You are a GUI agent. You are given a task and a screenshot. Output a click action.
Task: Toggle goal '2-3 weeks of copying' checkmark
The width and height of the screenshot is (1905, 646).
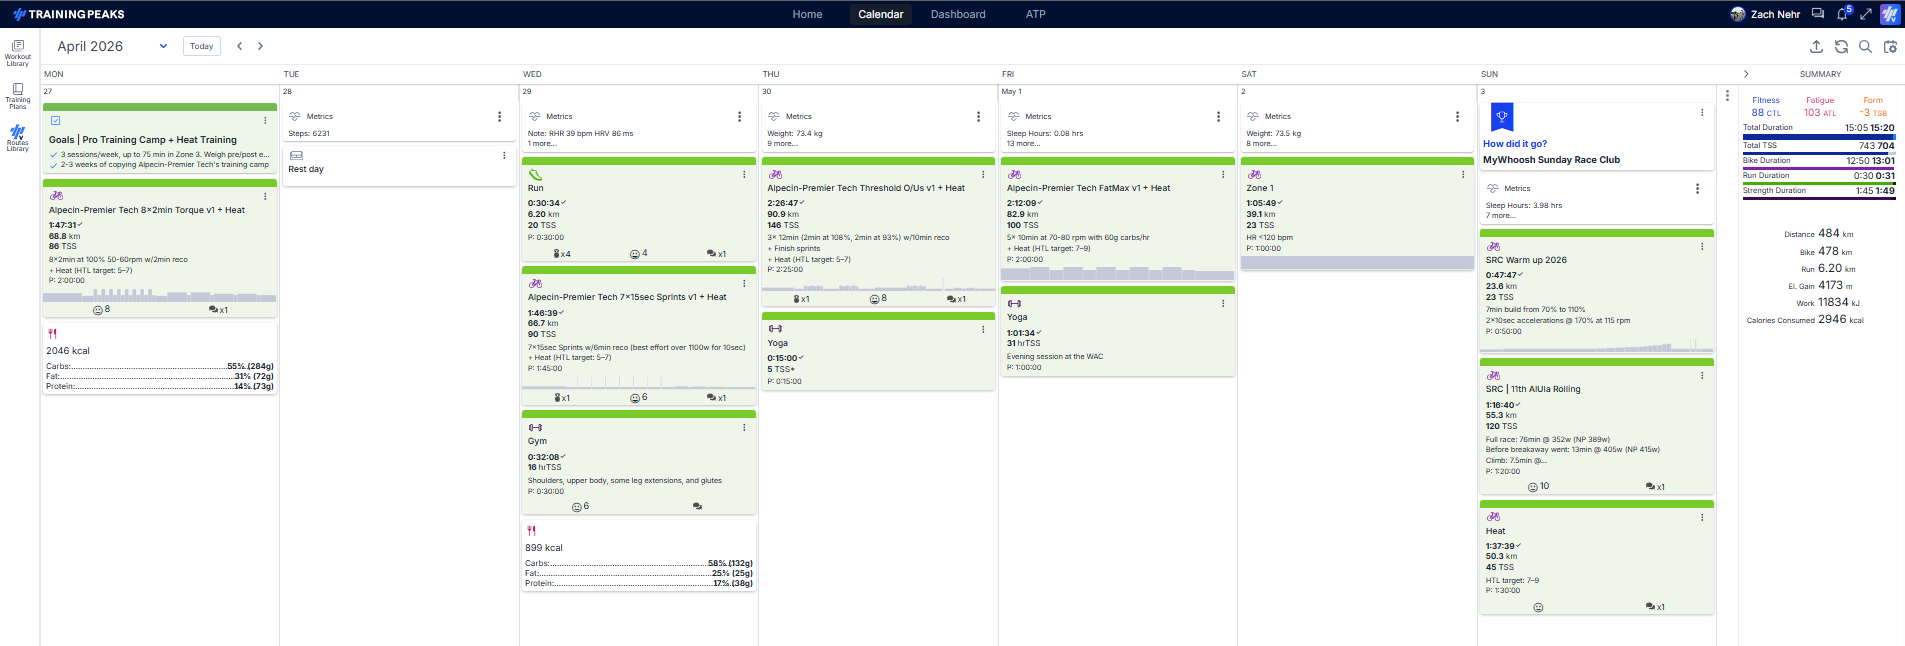tap(54, 165)
